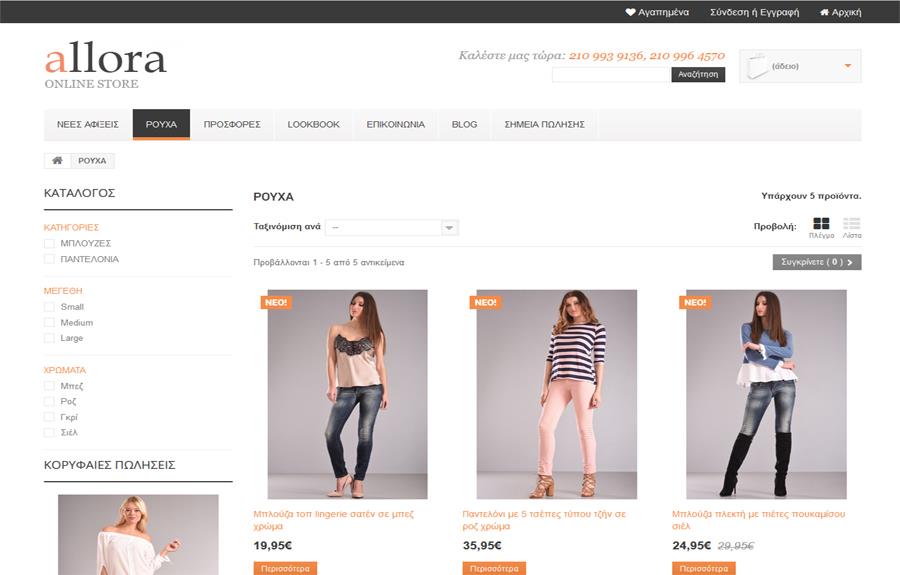Click the heart icon next to Αγαπημένα
Image resolution: width=900 pixels, height=575 pixels.
click(x=630, y=12)
